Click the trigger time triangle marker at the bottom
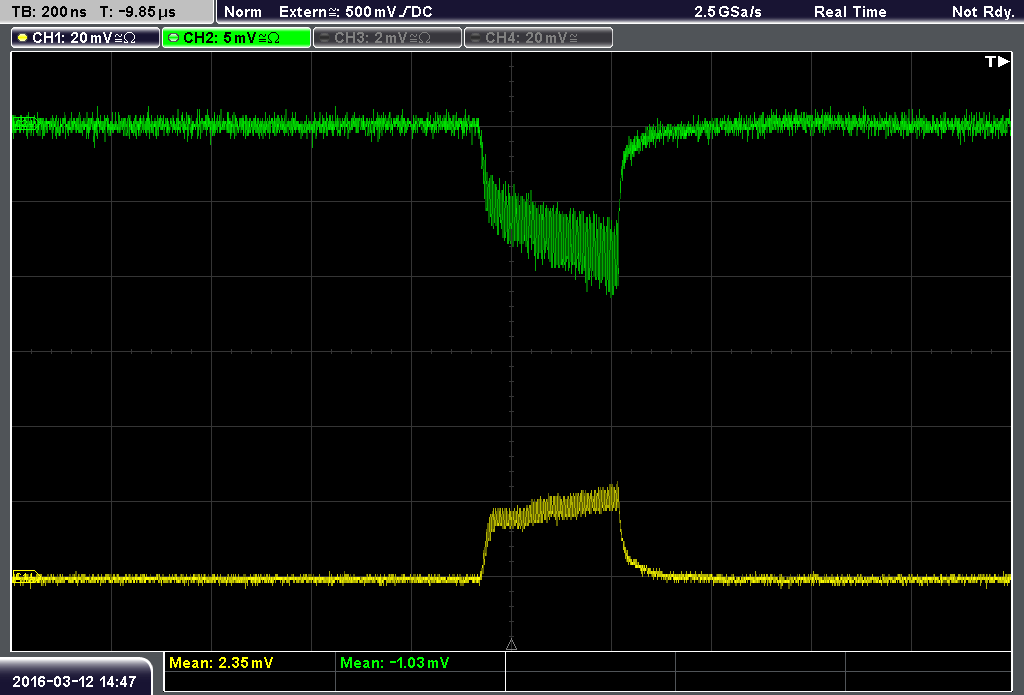 click(511, 645)
